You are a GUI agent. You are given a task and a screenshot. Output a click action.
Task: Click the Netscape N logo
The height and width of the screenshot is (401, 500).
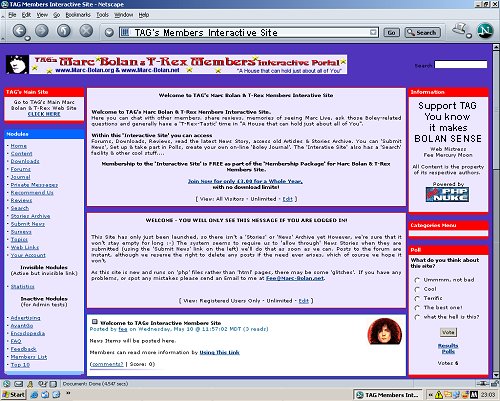(485, 31)
